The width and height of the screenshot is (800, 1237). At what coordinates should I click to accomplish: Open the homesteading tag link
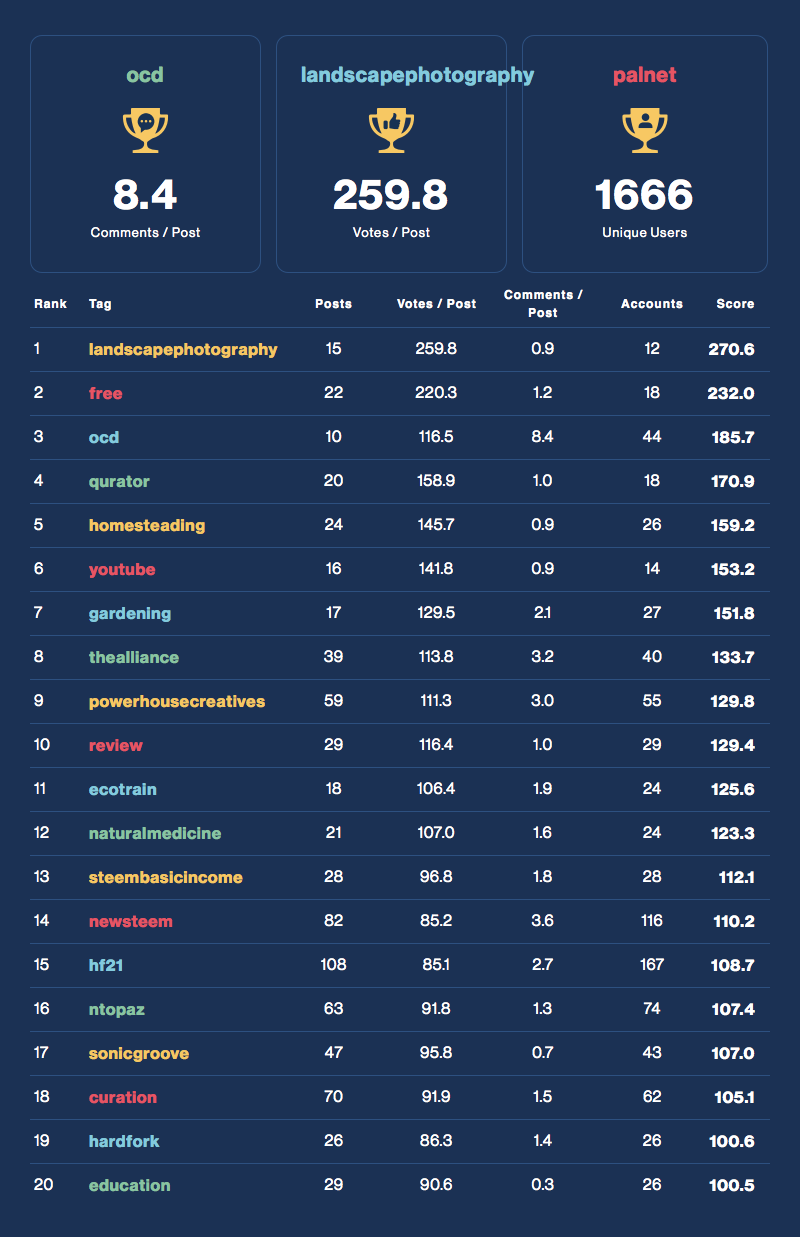pyautogui.click(x=146, y=525)
